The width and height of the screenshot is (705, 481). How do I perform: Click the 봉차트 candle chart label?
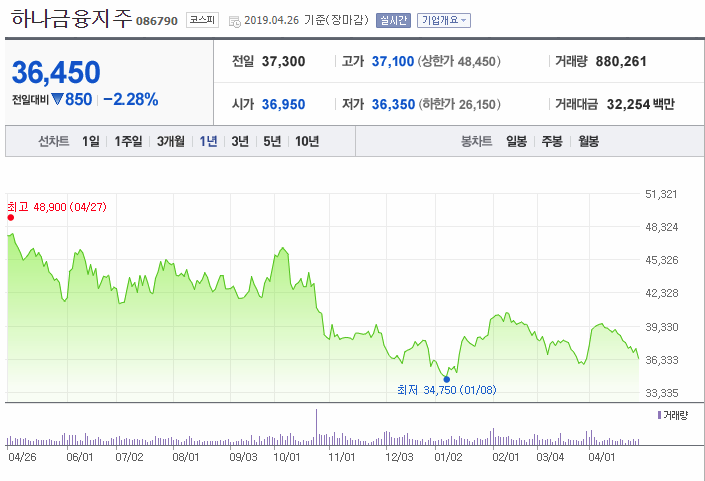pyautogui.click(x=477, y=141)
